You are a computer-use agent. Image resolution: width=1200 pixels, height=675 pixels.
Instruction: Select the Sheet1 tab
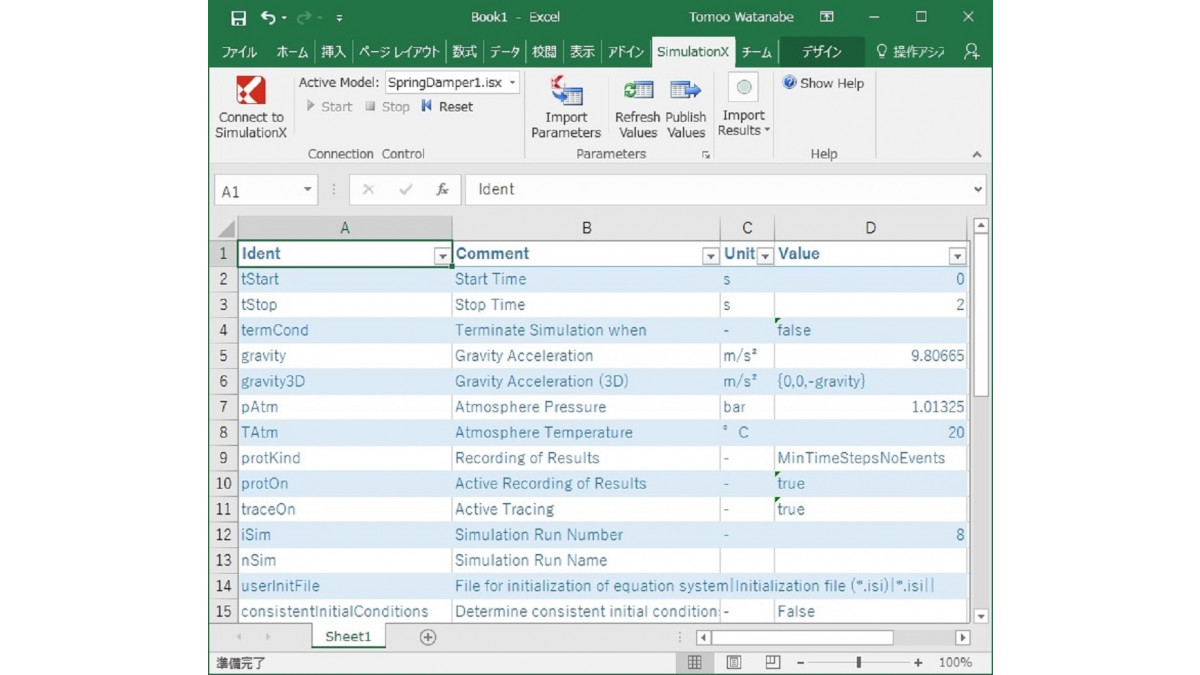[x=348, y=637]
